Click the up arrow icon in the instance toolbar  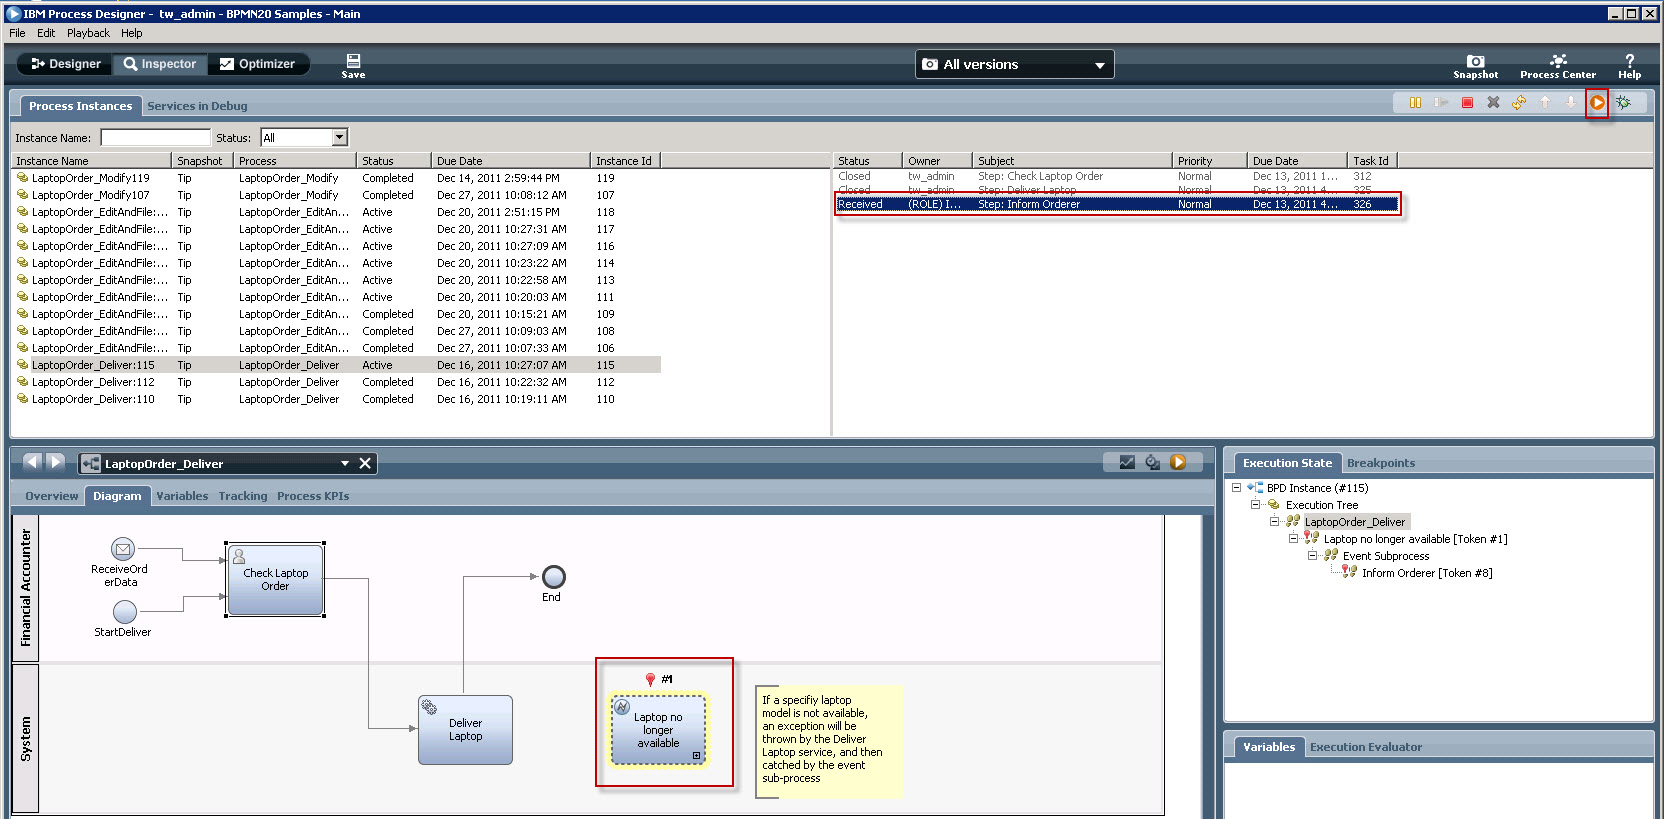click(1545, 102)
